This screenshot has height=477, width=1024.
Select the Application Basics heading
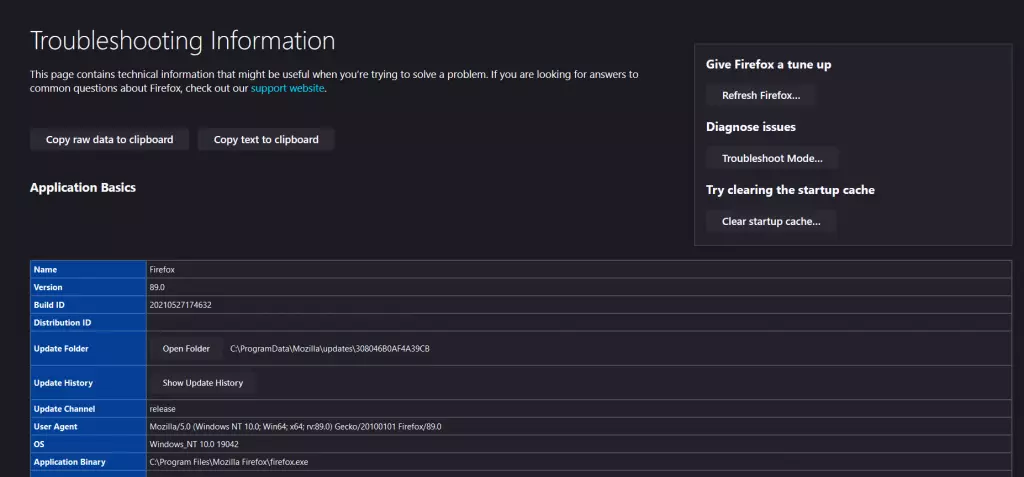coord(83,188)
